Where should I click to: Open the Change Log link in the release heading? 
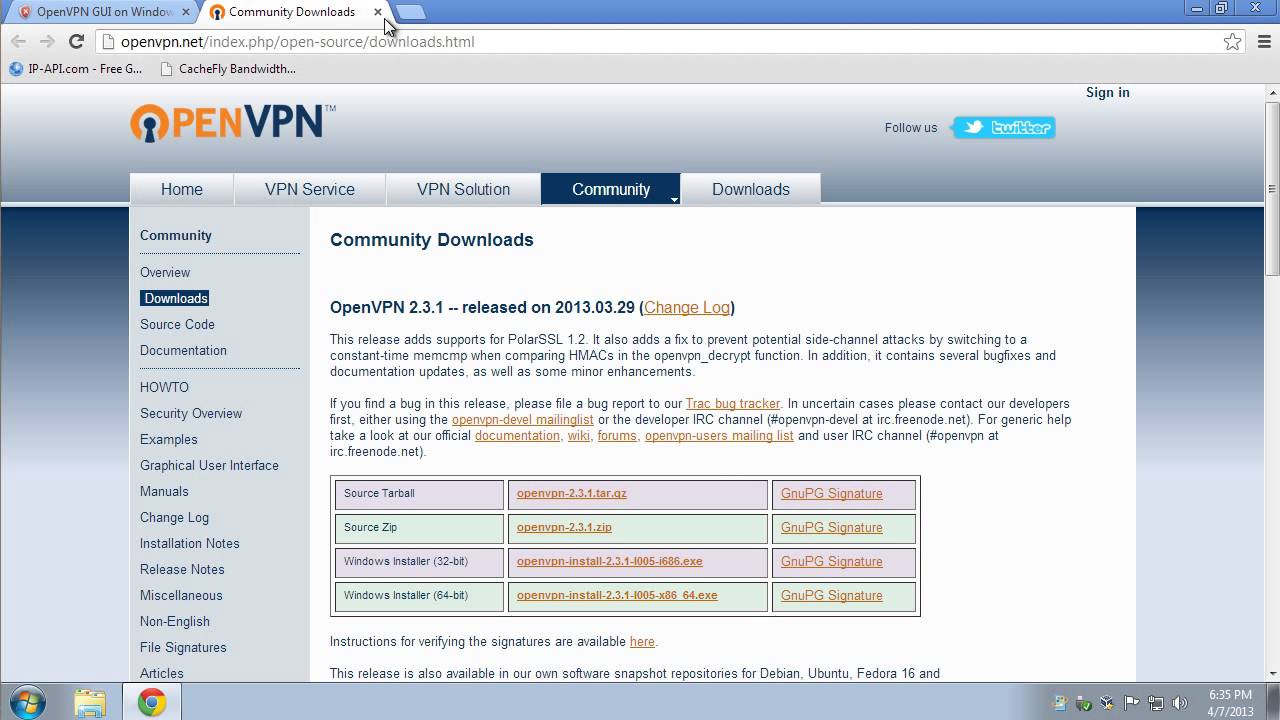(687, 307)
